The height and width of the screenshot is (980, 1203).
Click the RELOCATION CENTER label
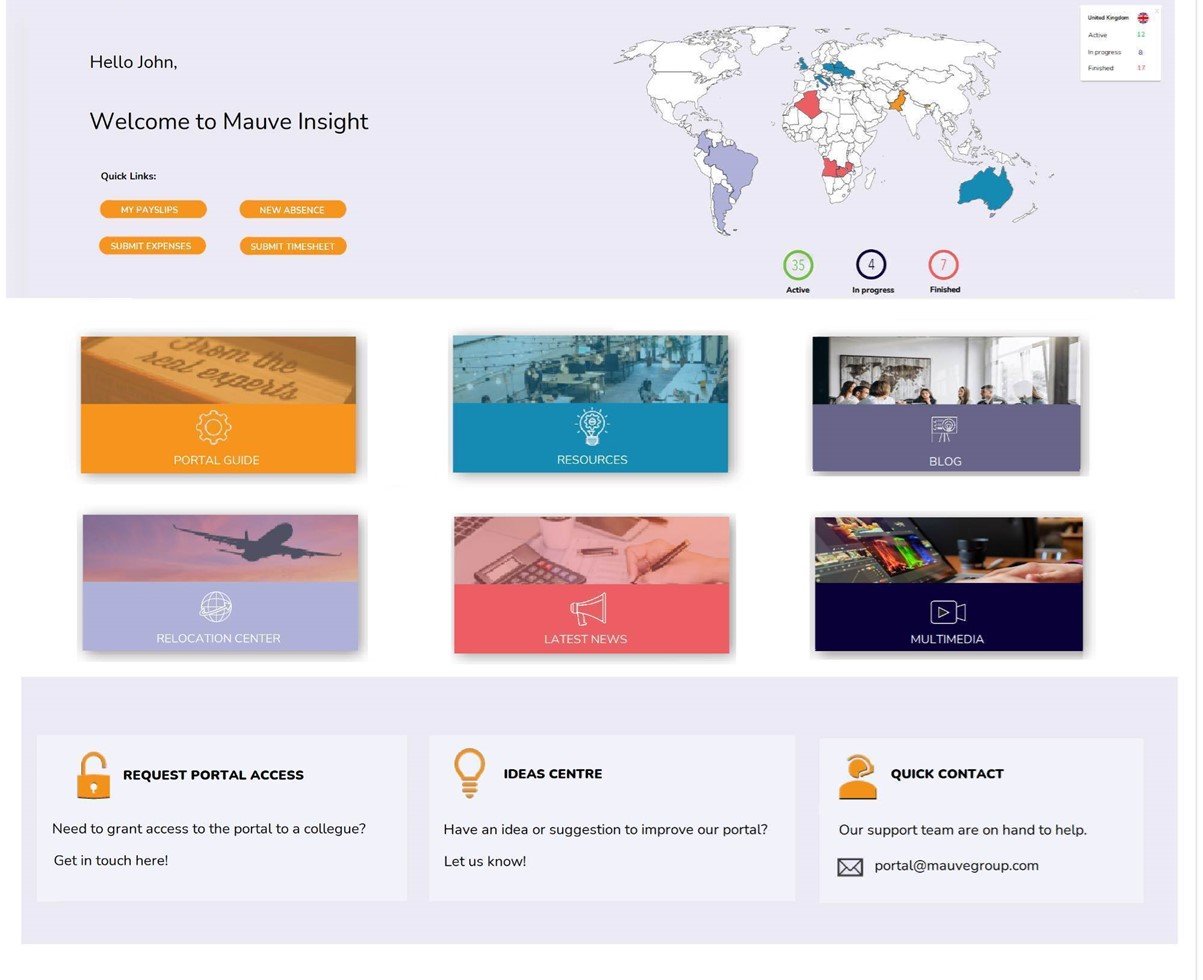coord(218,638)
